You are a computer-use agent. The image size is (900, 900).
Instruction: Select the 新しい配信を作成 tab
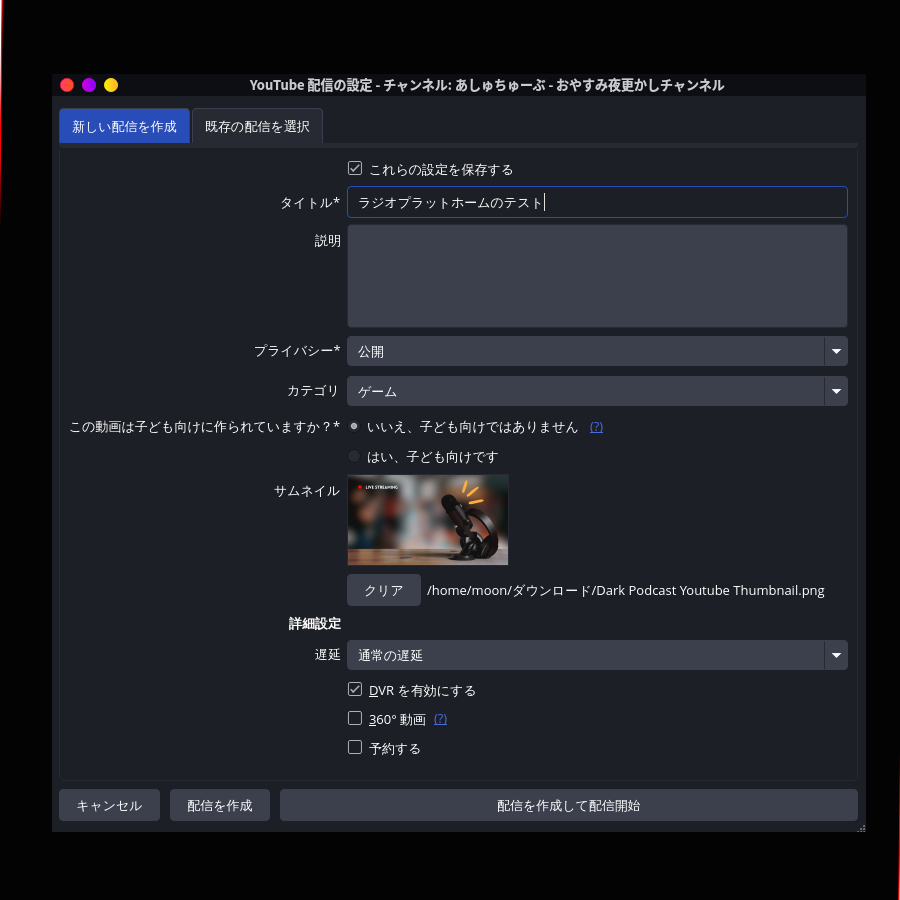[124, 127]
